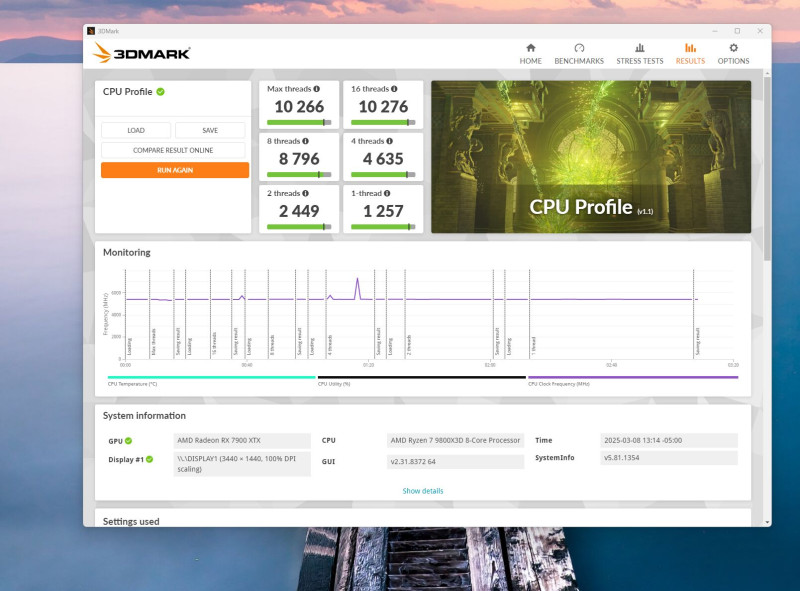Click the Display #1 green check icon
This screenshot has width=800, height=591.
tap(149, 459)
